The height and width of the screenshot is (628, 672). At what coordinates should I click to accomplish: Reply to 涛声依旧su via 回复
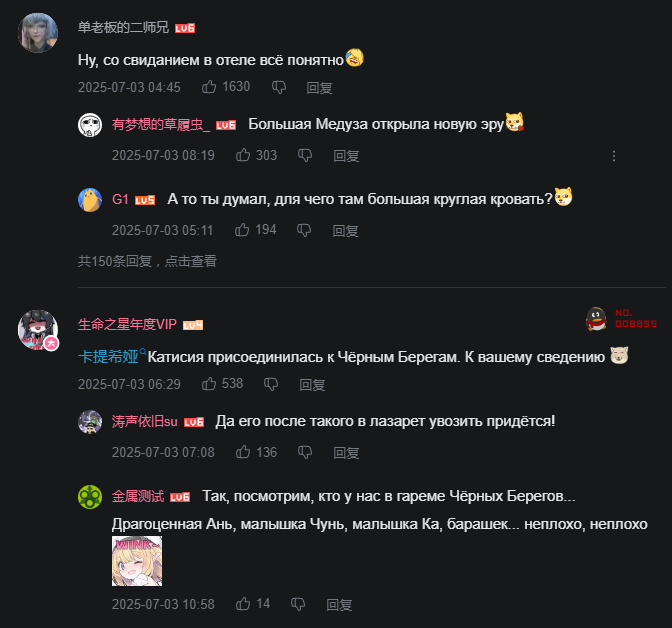click(x=346, y=453)
